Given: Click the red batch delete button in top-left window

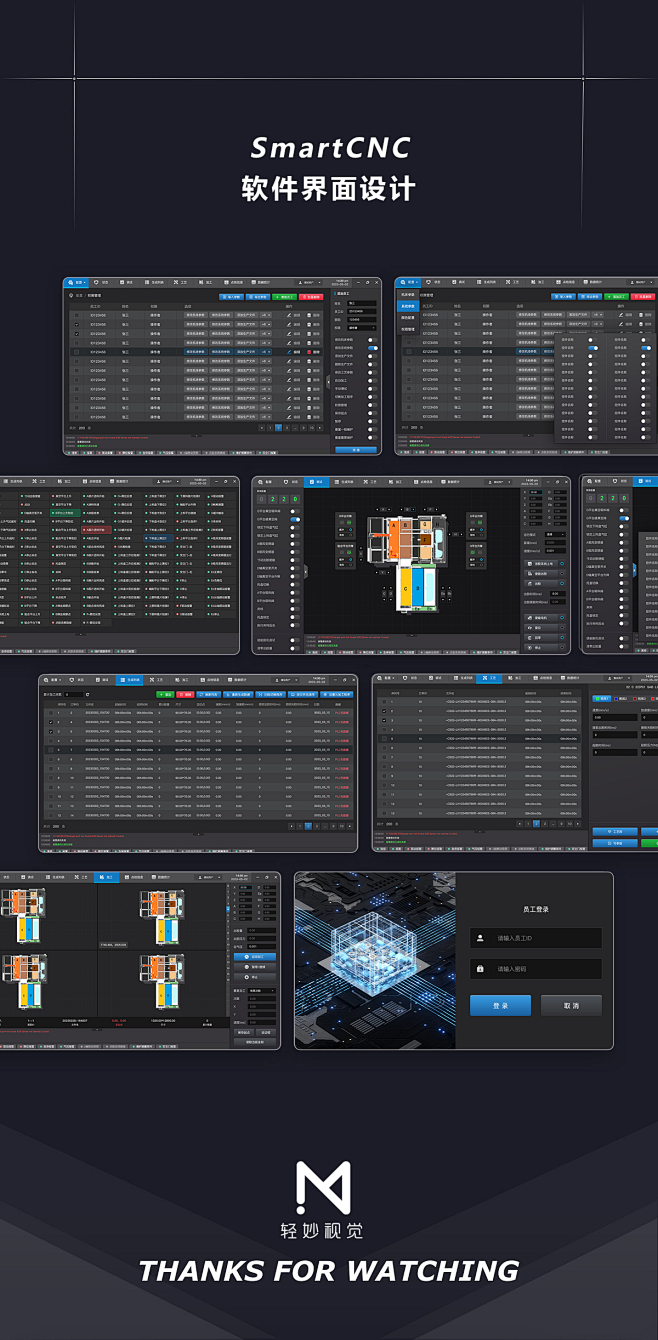Looking at the screenshot, I should tap(311, 297).
